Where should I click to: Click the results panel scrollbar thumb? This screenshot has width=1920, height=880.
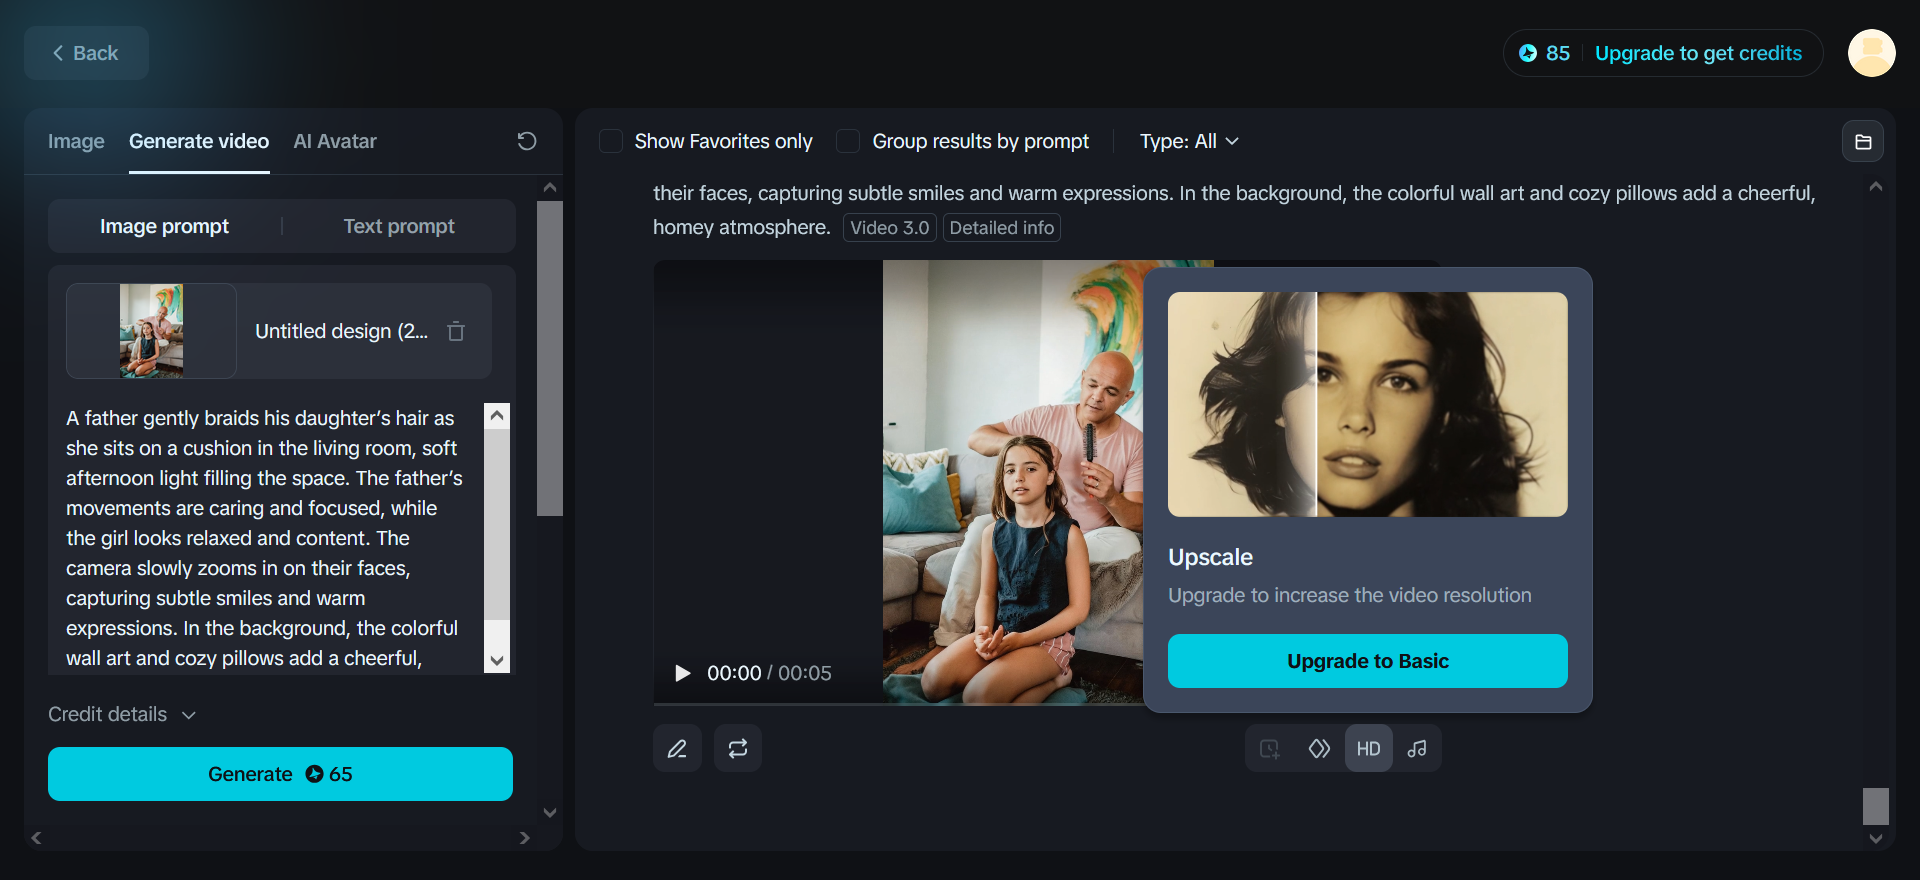tap(1876, 806)
